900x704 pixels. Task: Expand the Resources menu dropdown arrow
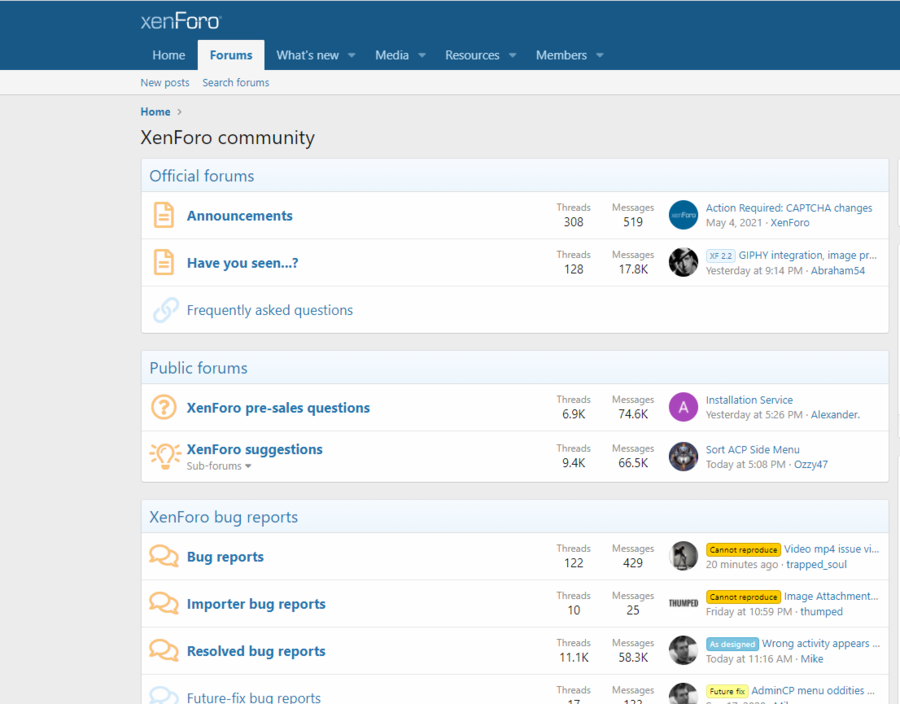pyautogui.click(x=513, y=56)
